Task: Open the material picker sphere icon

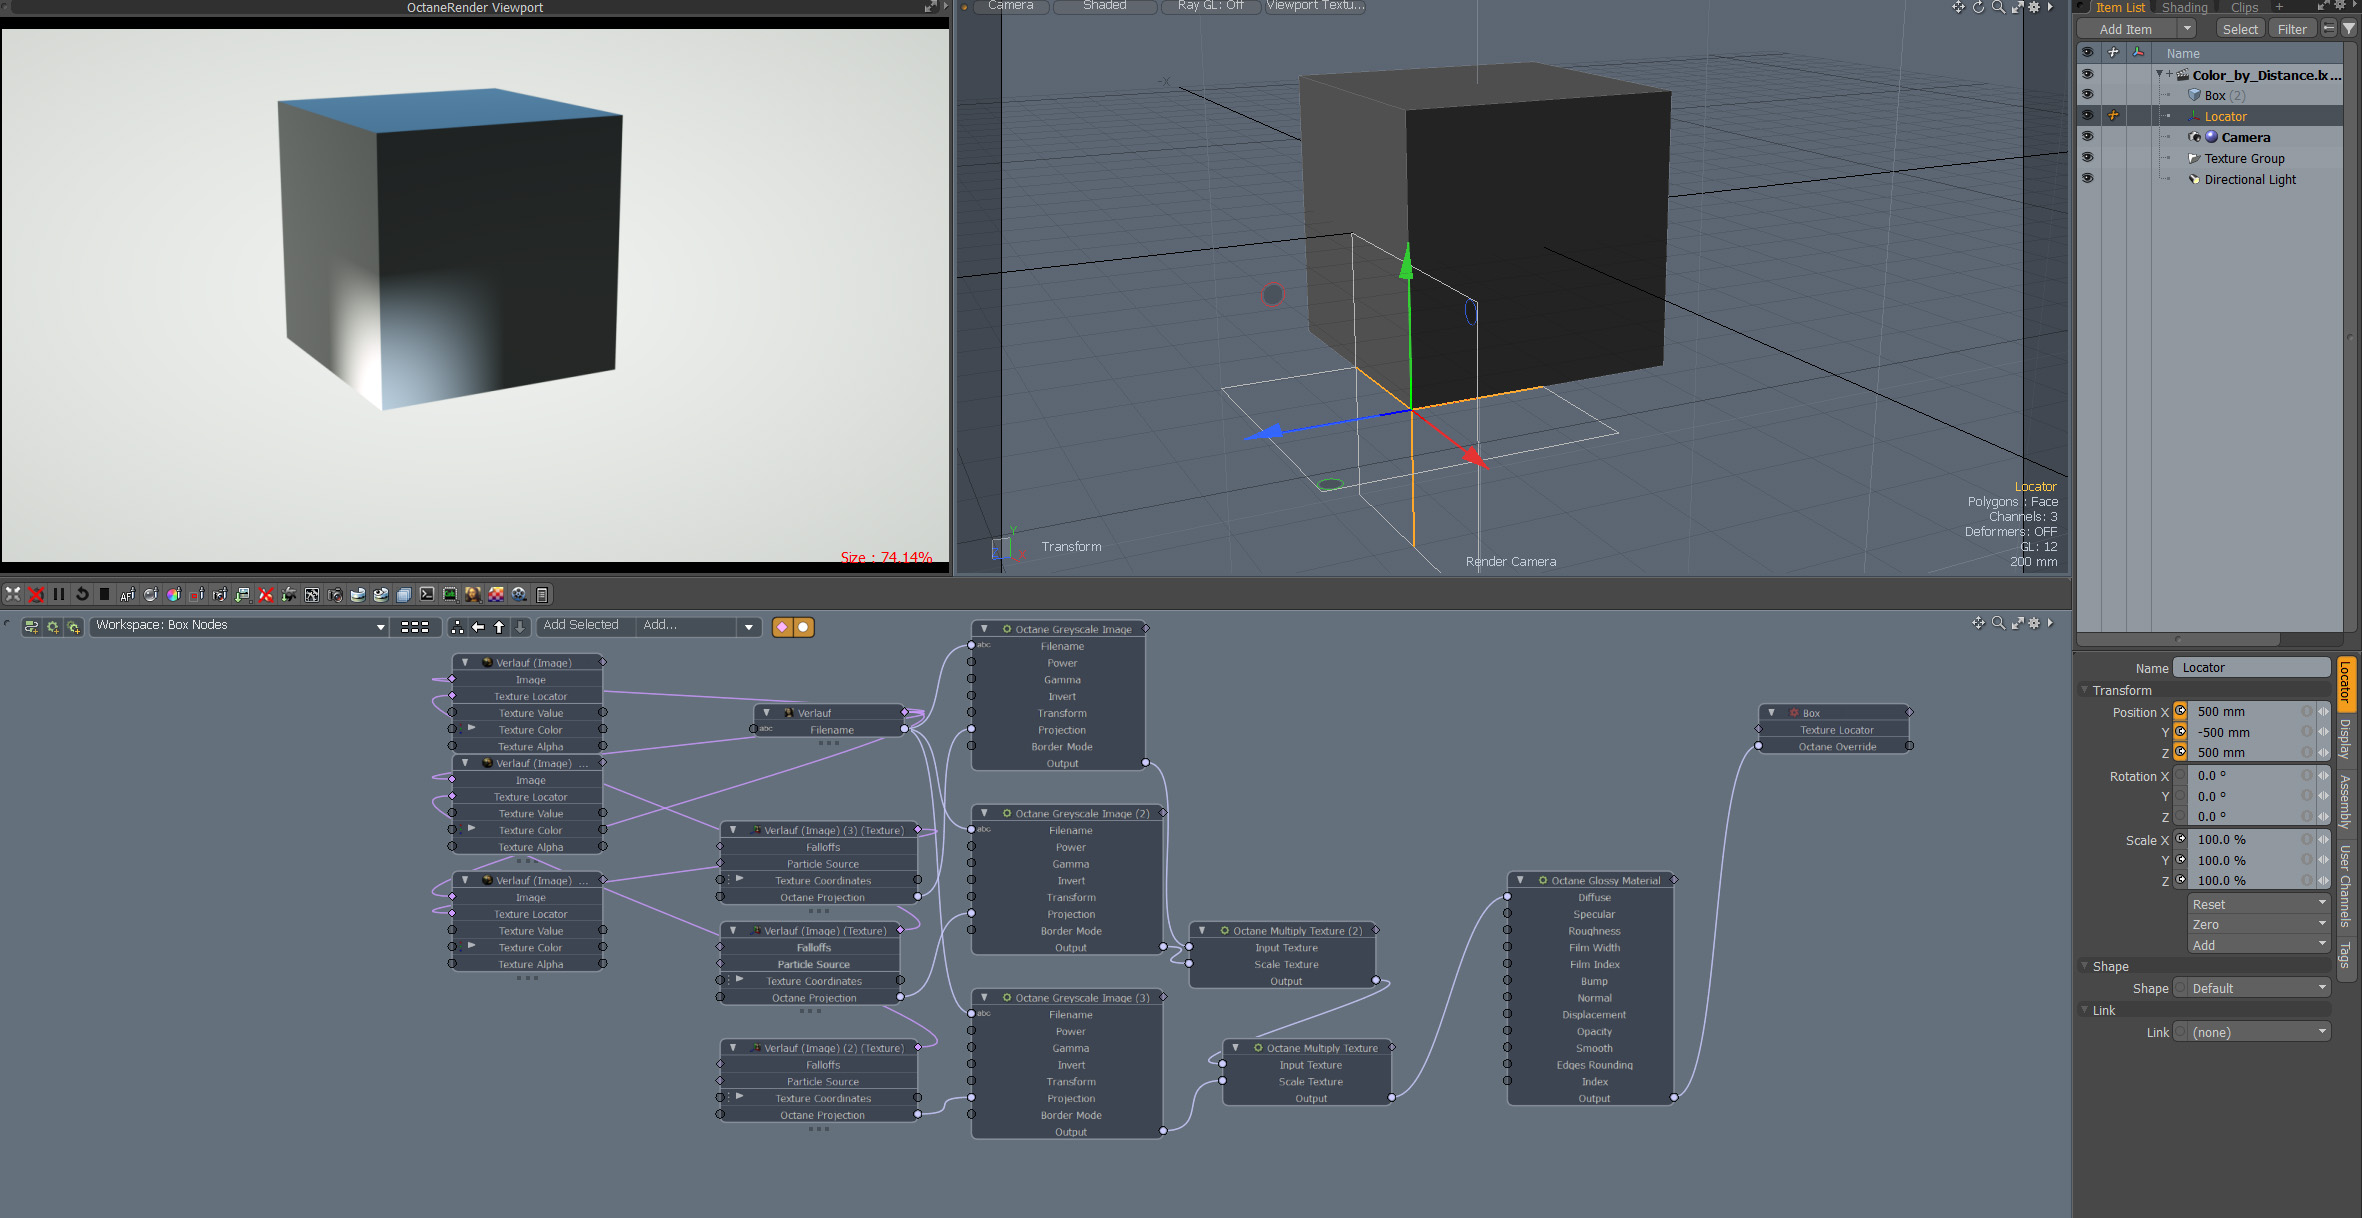Action: click(x=151, y=594)
